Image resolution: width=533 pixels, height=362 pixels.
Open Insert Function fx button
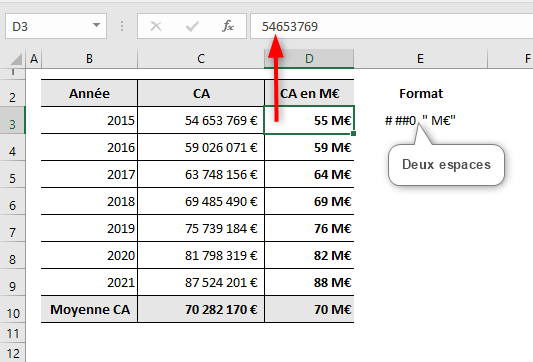[x=228, y=26]
